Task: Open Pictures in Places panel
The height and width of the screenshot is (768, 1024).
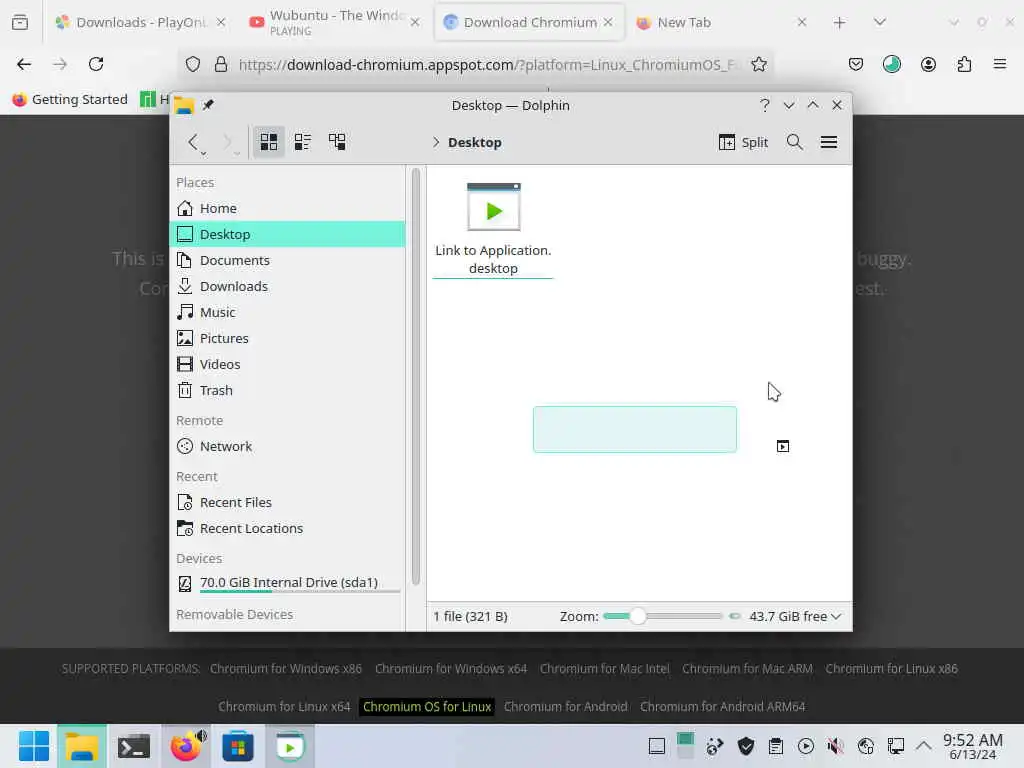Action: [287, 338]
